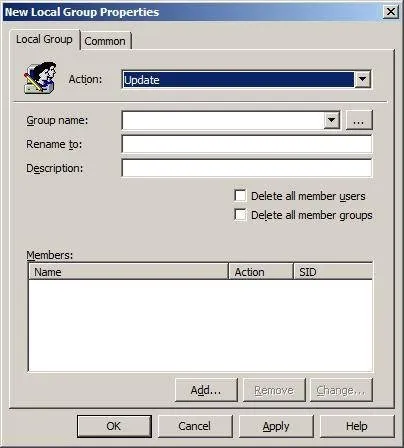Switch to the Common tab

(x=105, y=41)
